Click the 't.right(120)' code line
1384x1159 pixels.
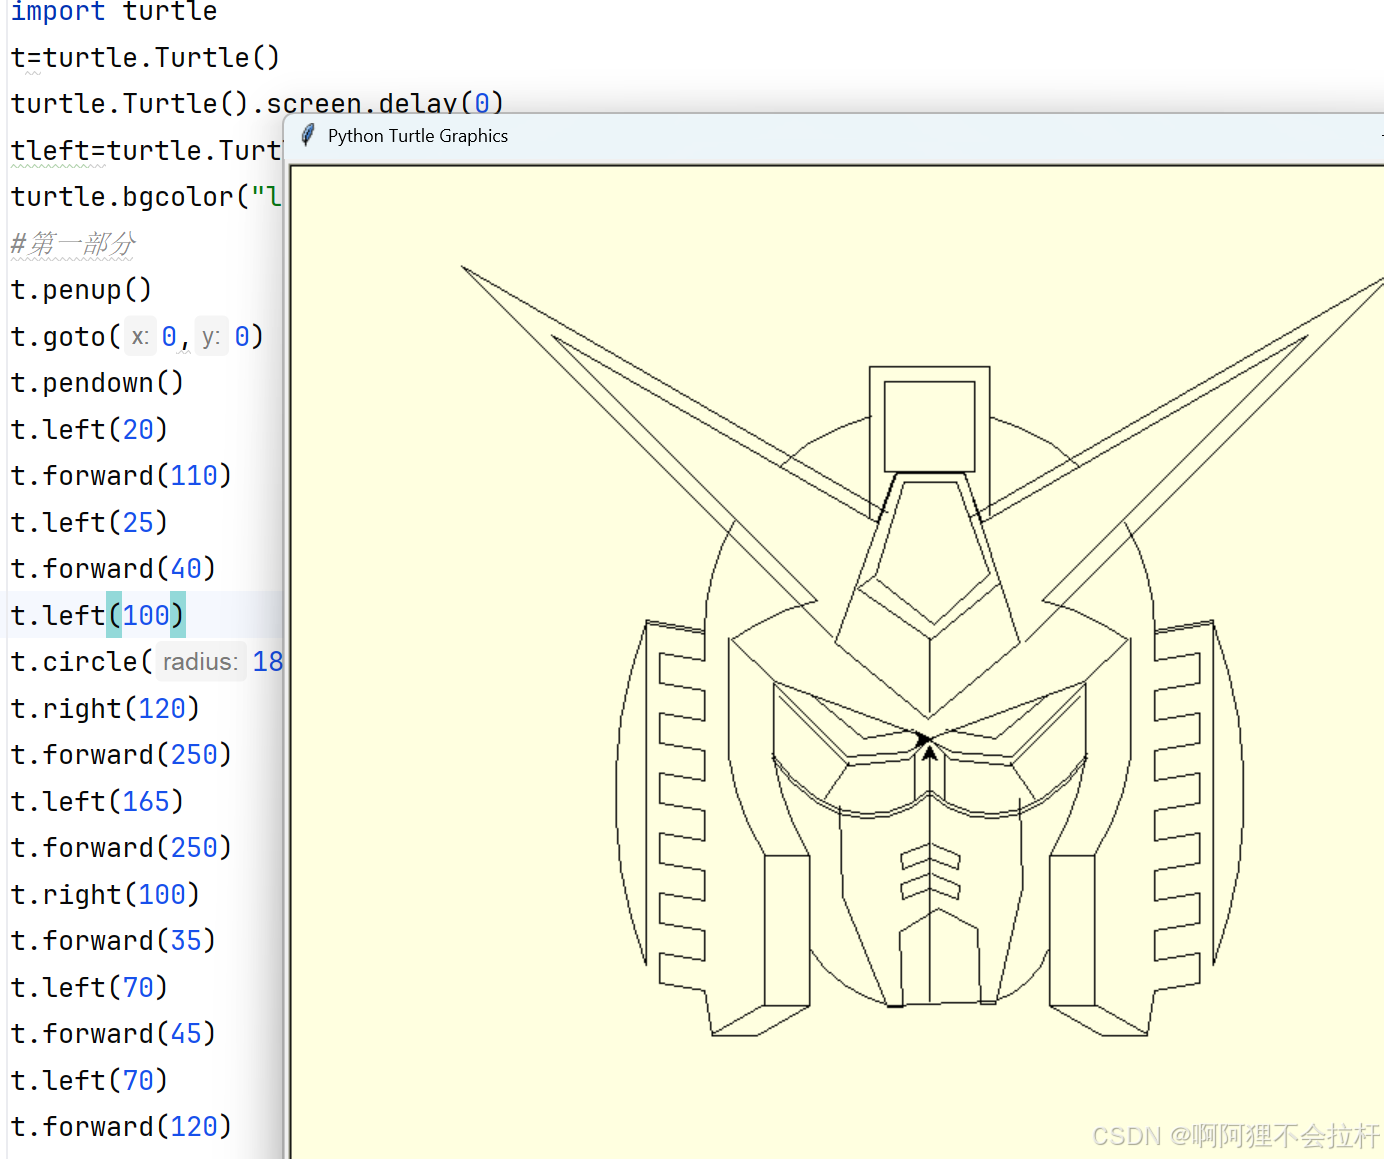coord(105,709)
